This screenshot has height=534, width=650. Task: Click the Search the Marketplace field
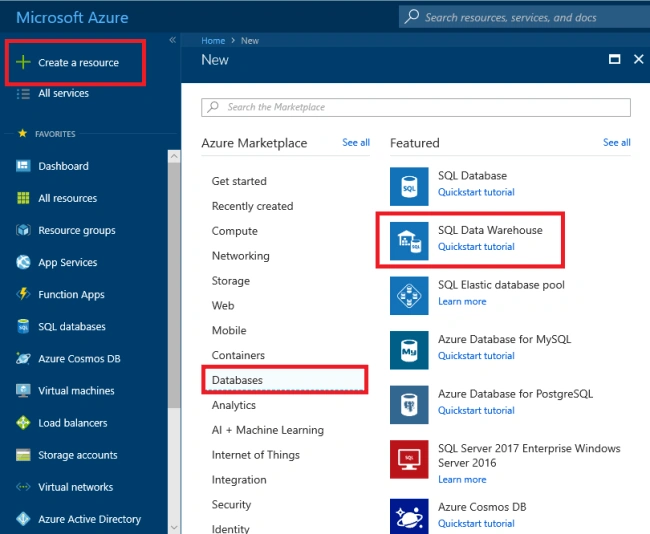click(x=416, y=107)
